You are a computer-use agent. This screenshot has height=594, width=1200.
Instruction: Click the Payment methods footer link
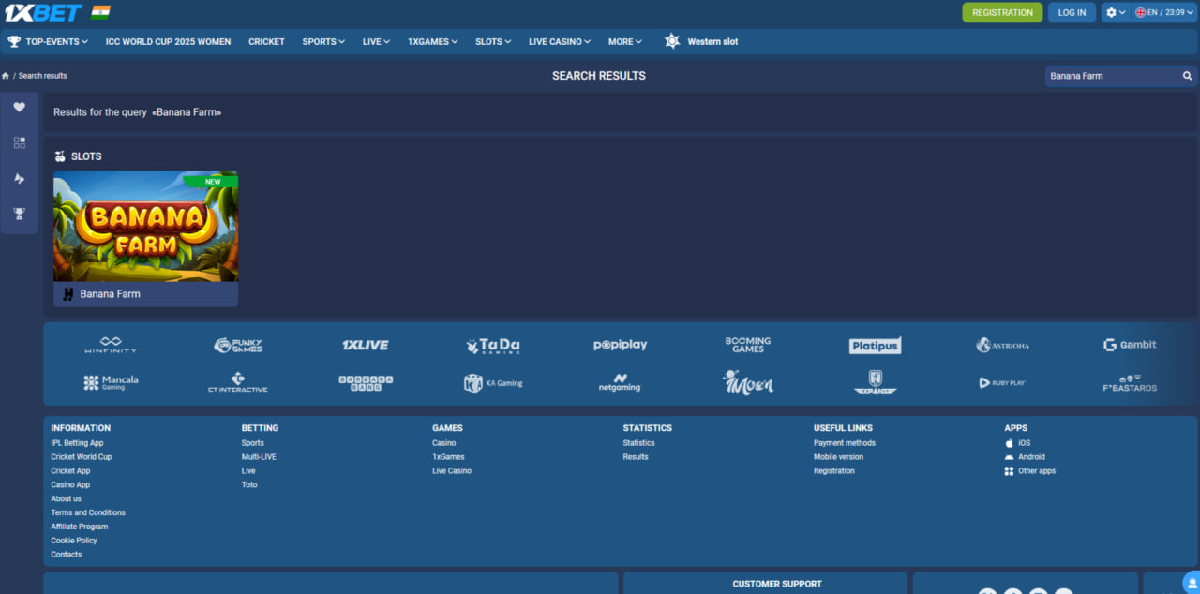844,443
